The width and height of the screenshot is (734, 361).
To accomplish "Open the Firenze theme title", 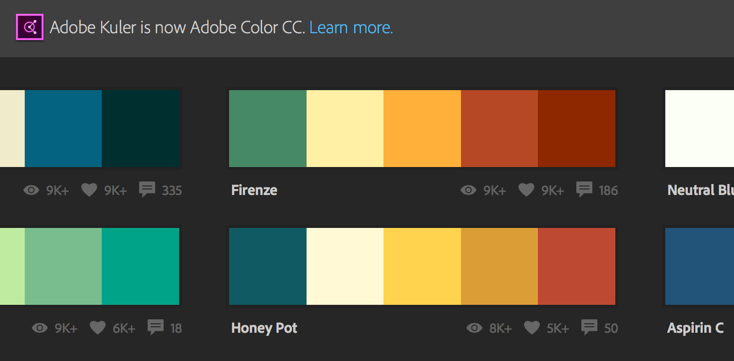I will click(x=254, y=190).
